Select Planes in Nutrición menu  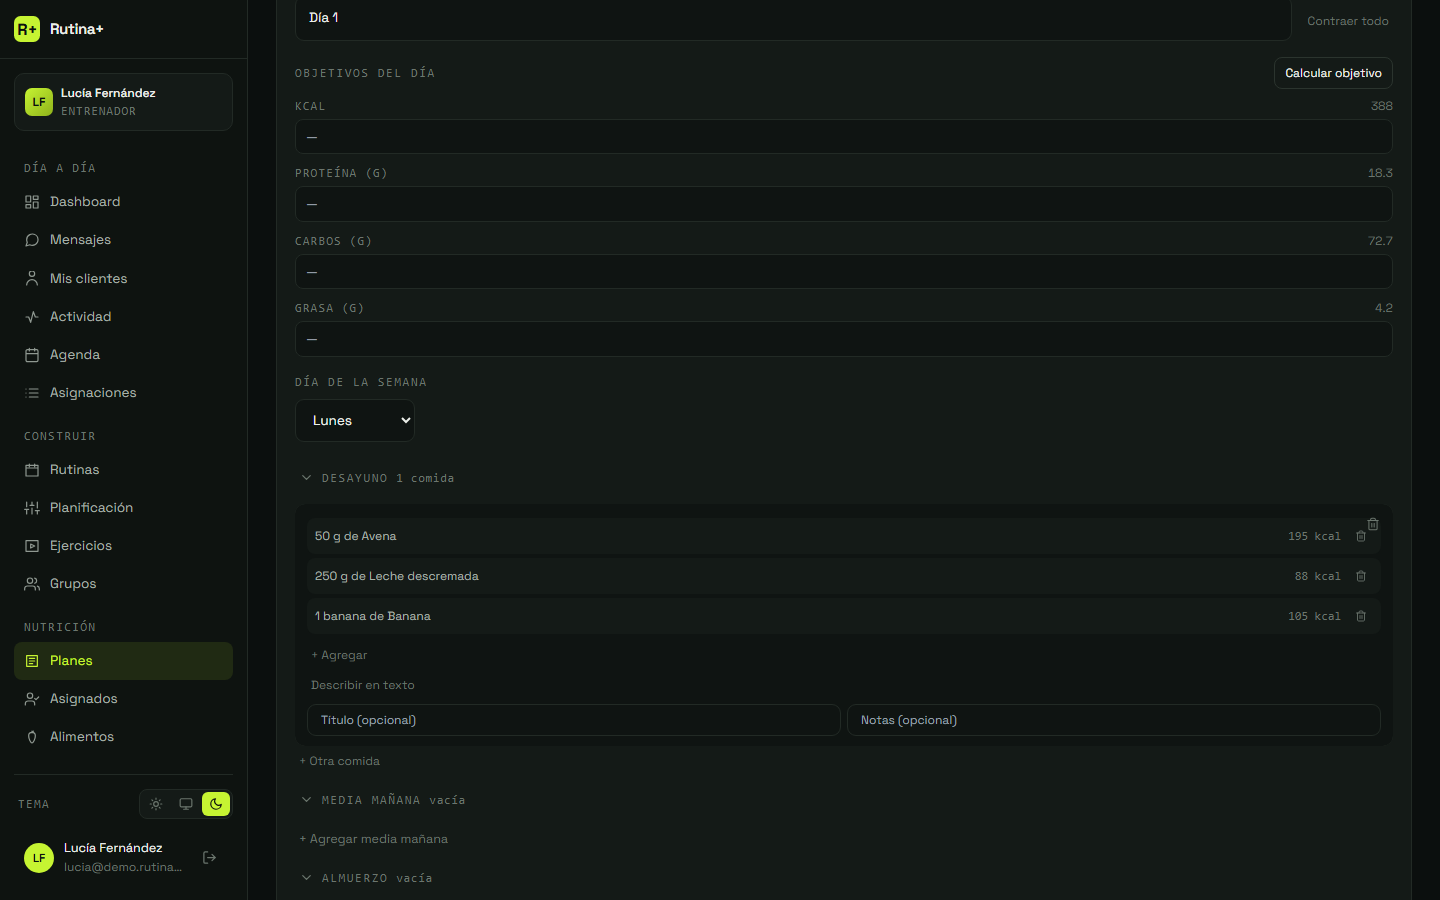click(x=123, y=661)
